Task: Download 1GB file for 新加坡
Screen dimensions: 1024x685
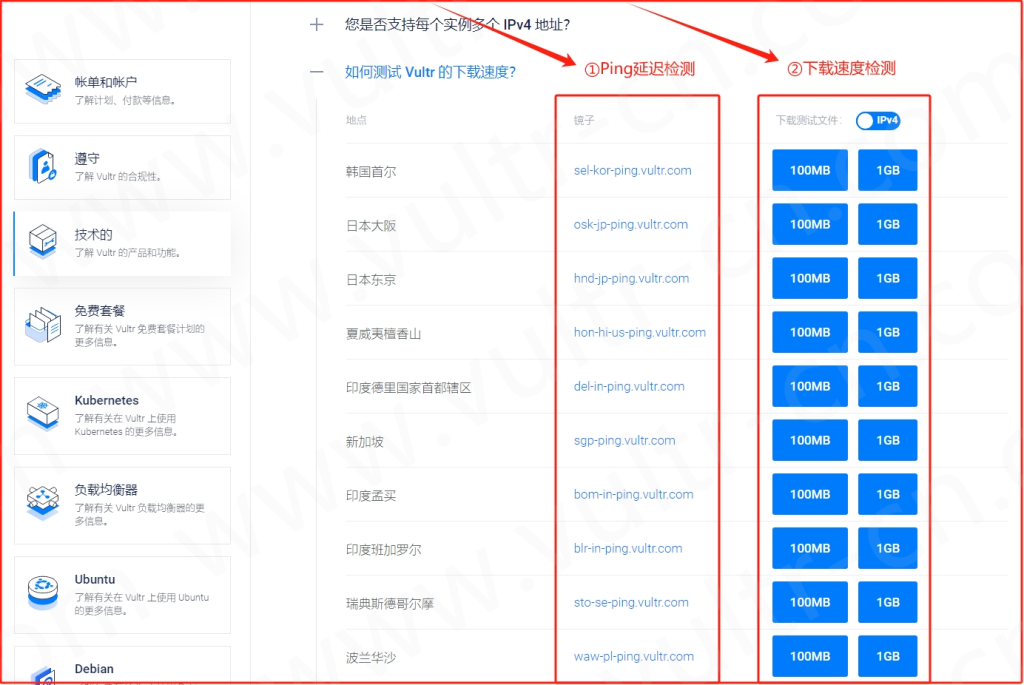Action: [888, 441]
